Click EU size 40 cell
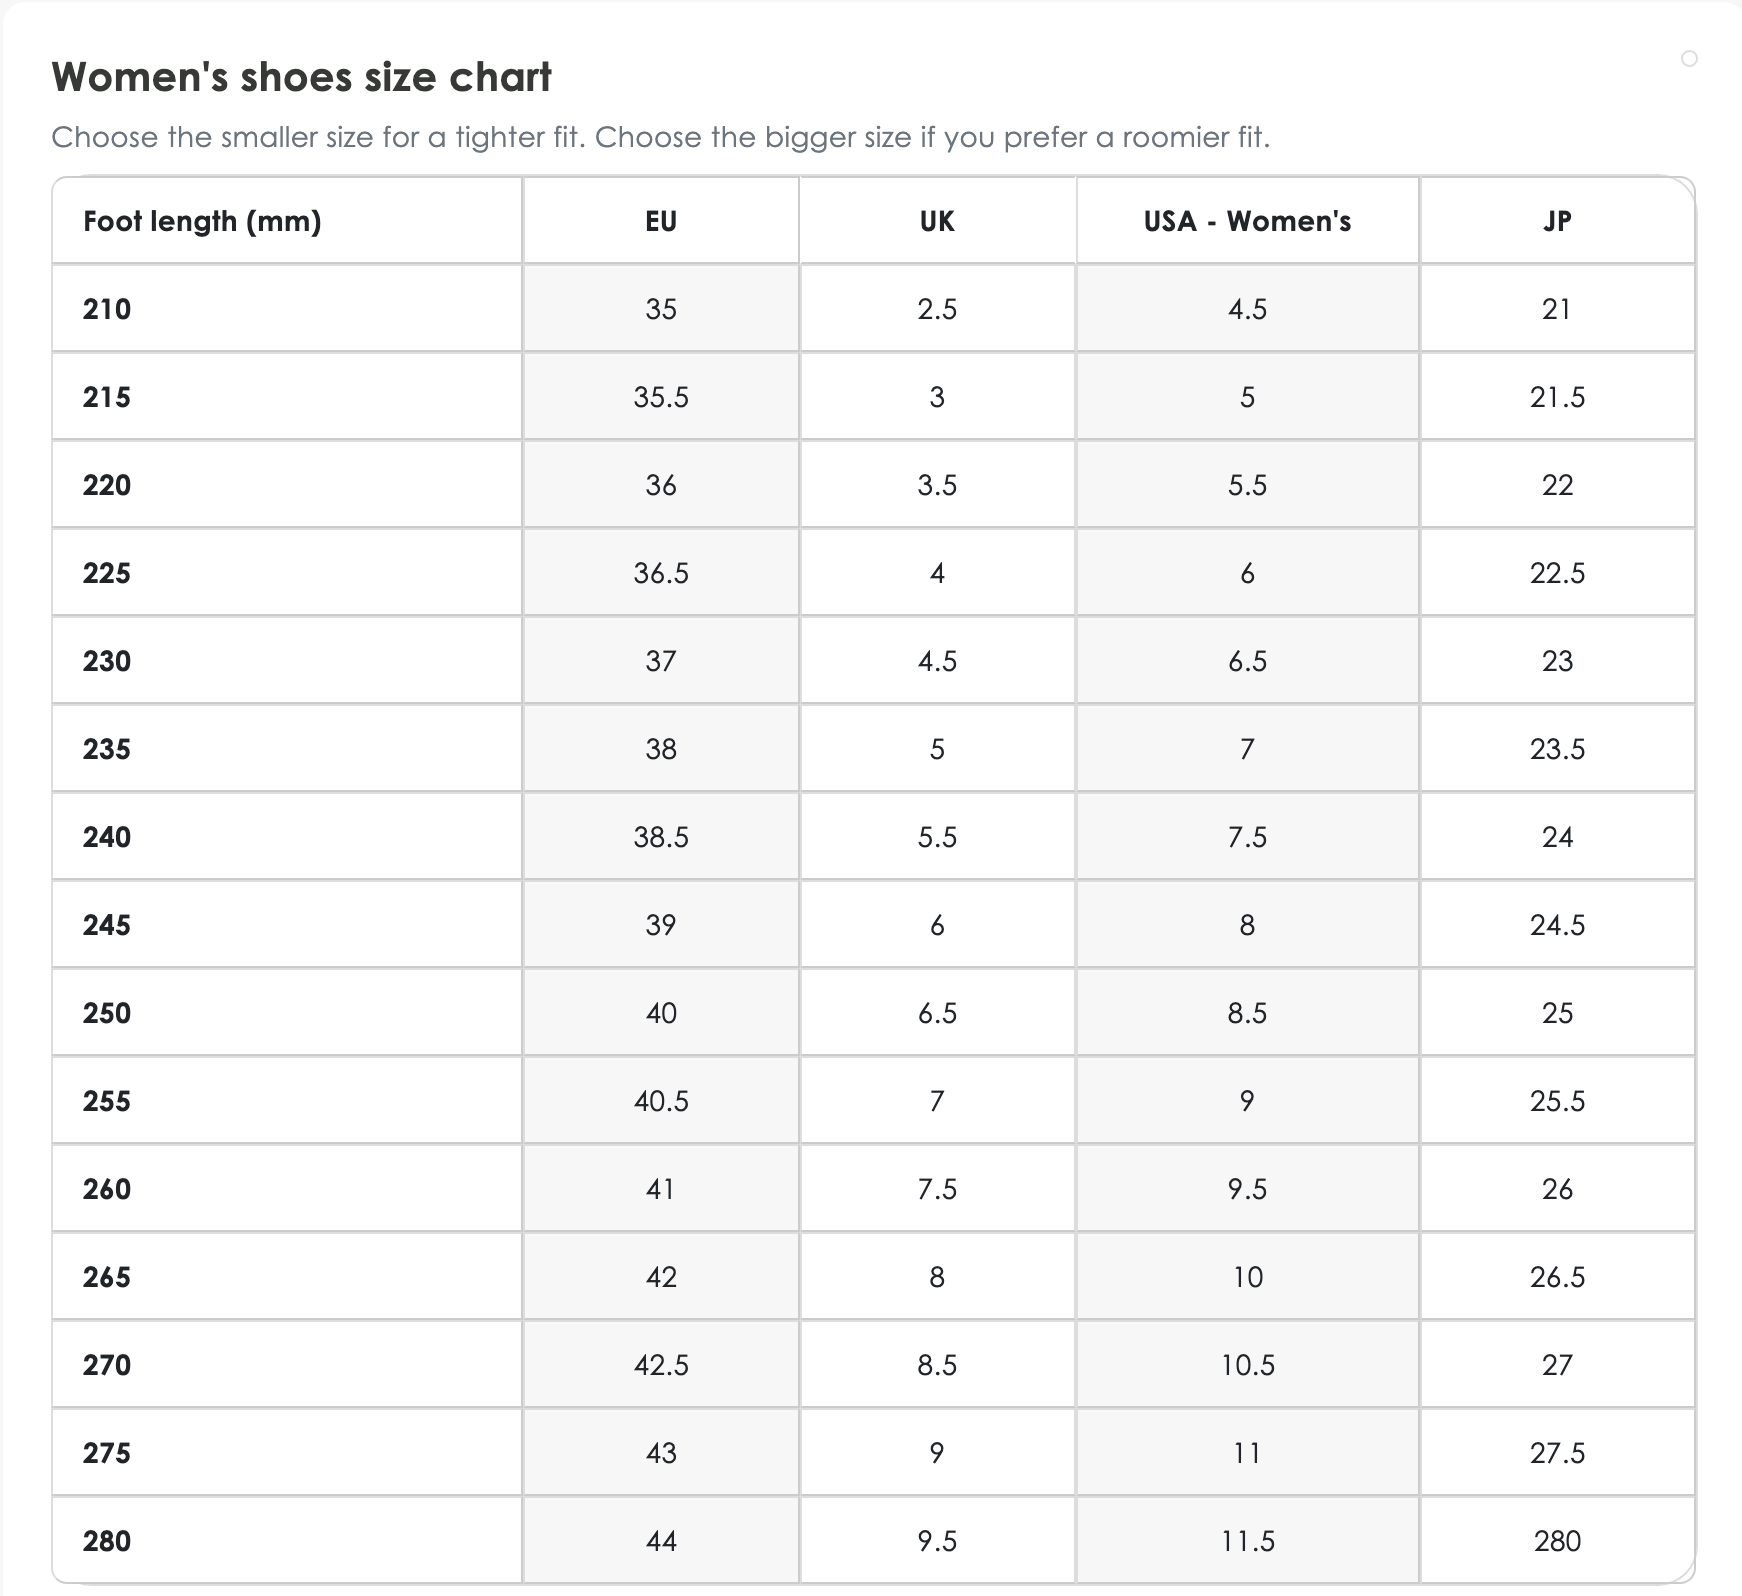Viewport: 1742px width, 1596px height. [x=661, y=1013]
